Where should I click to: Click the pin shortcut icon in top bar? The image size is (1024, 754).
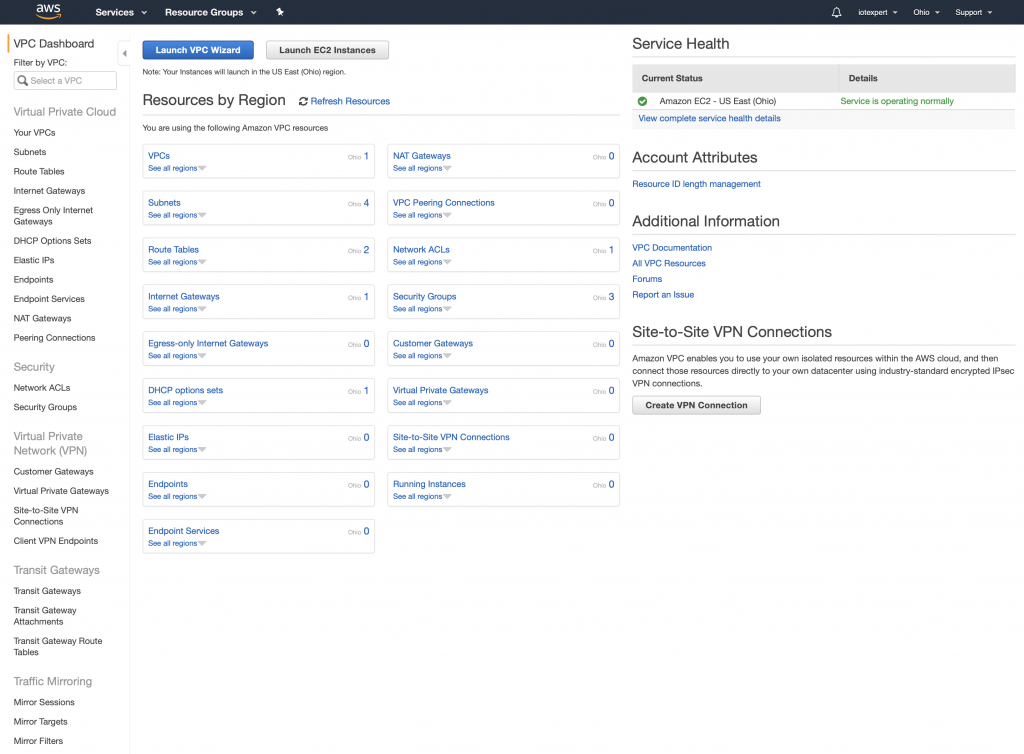280,12
